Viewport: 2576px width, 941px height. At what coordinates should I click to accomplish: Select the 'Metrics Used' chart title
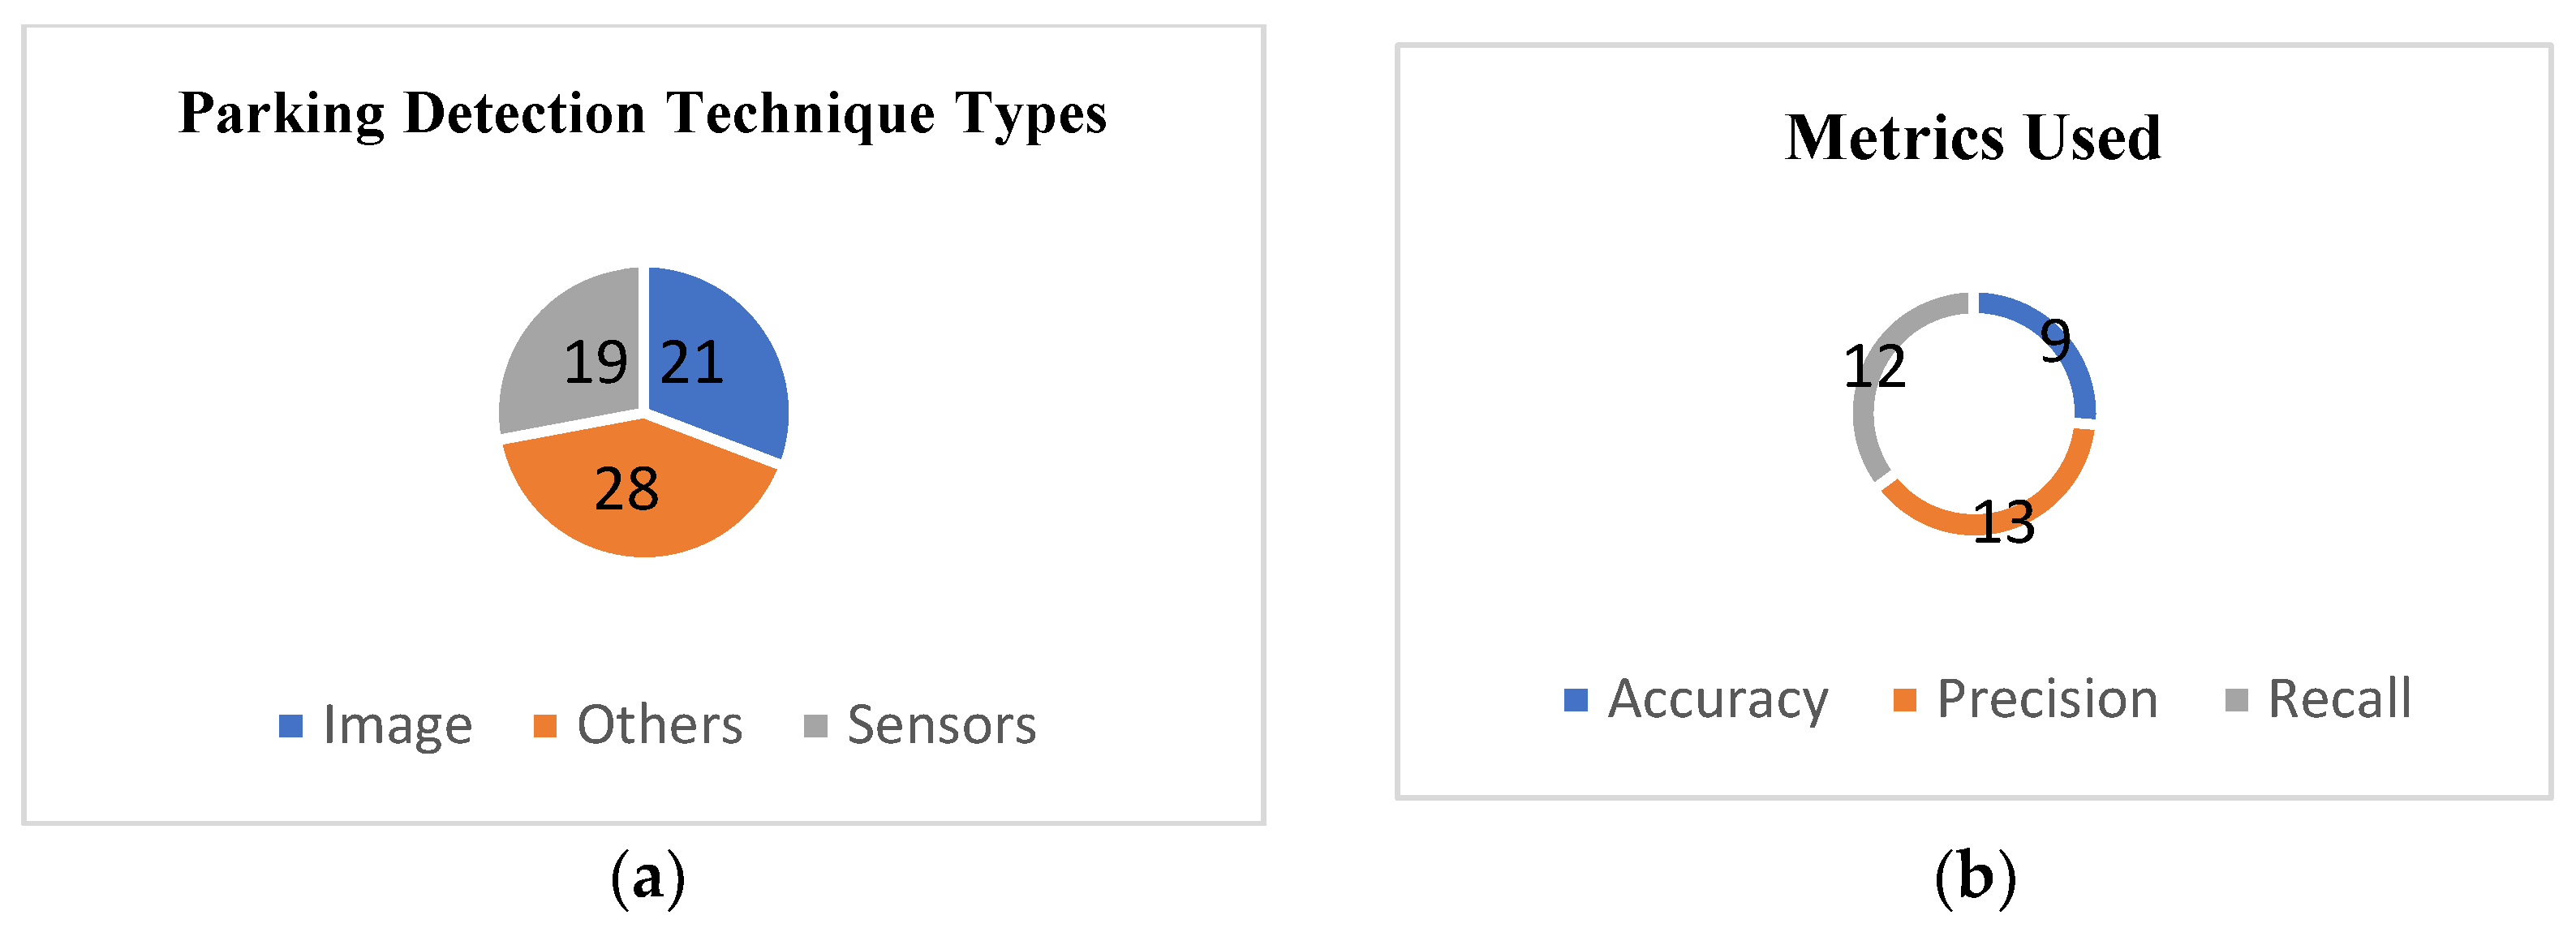point(1973,137)
